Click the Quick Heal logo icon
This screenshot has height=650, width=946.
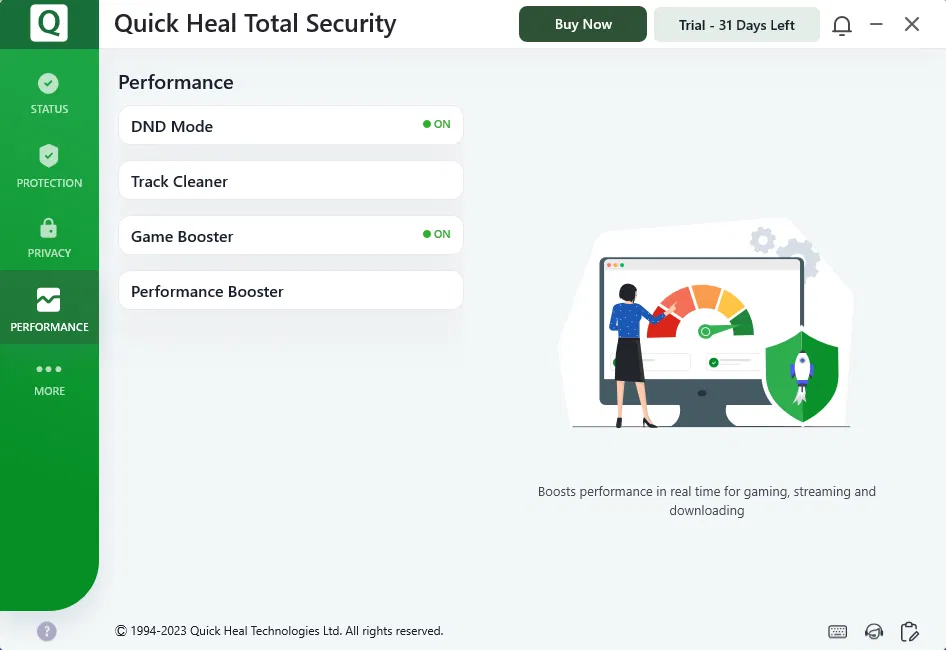48,23
